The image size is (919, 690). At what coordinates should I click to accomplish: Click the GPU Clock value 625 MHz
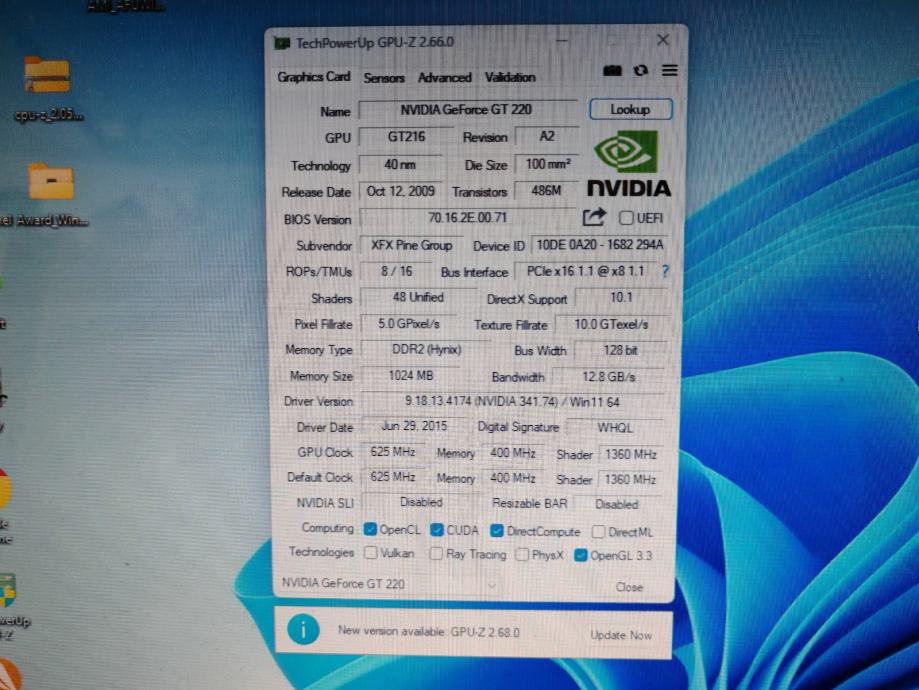tap(393, 452)
